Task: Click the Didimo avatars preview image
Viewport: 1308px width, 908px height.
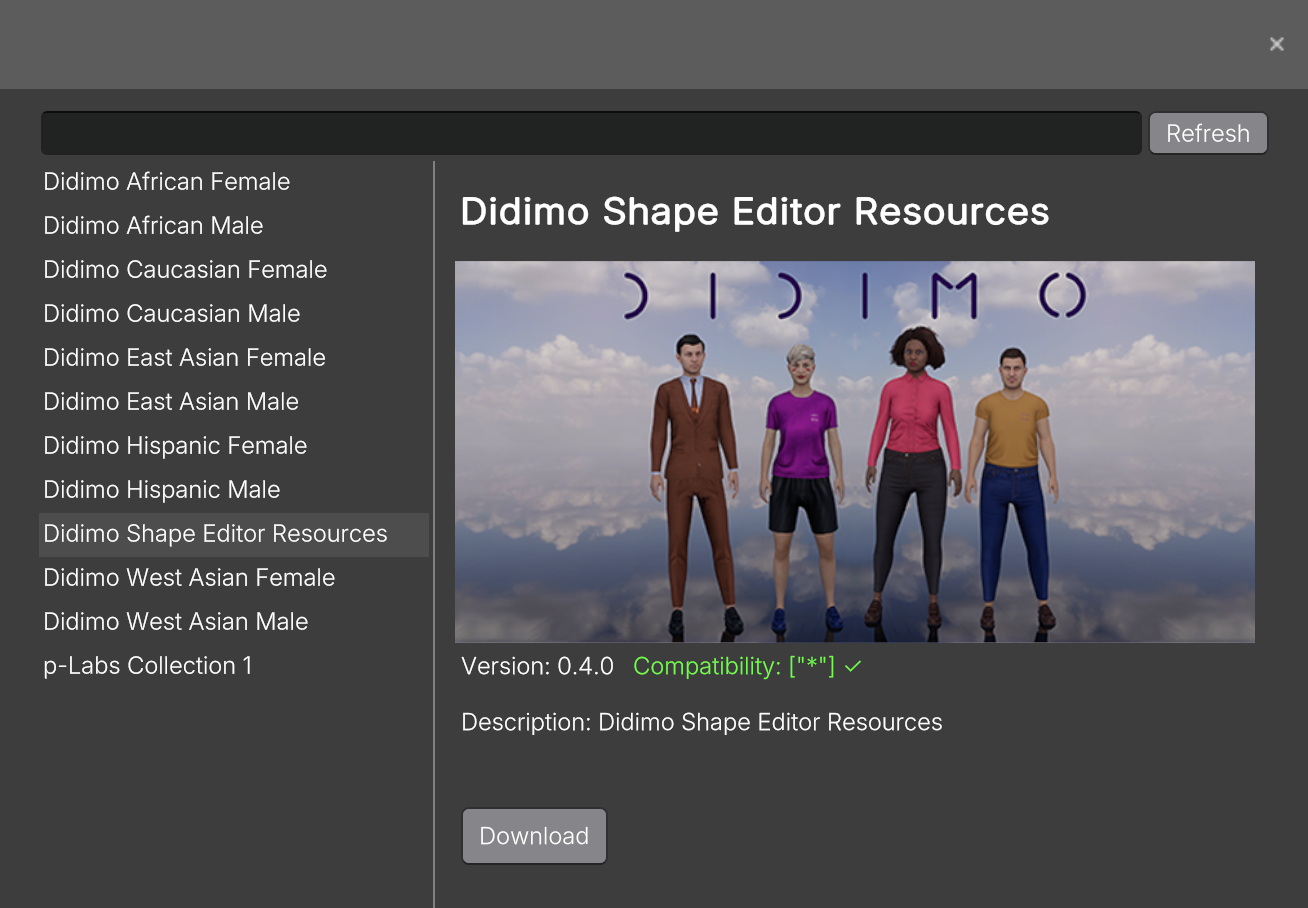Action: coord(854,451)
